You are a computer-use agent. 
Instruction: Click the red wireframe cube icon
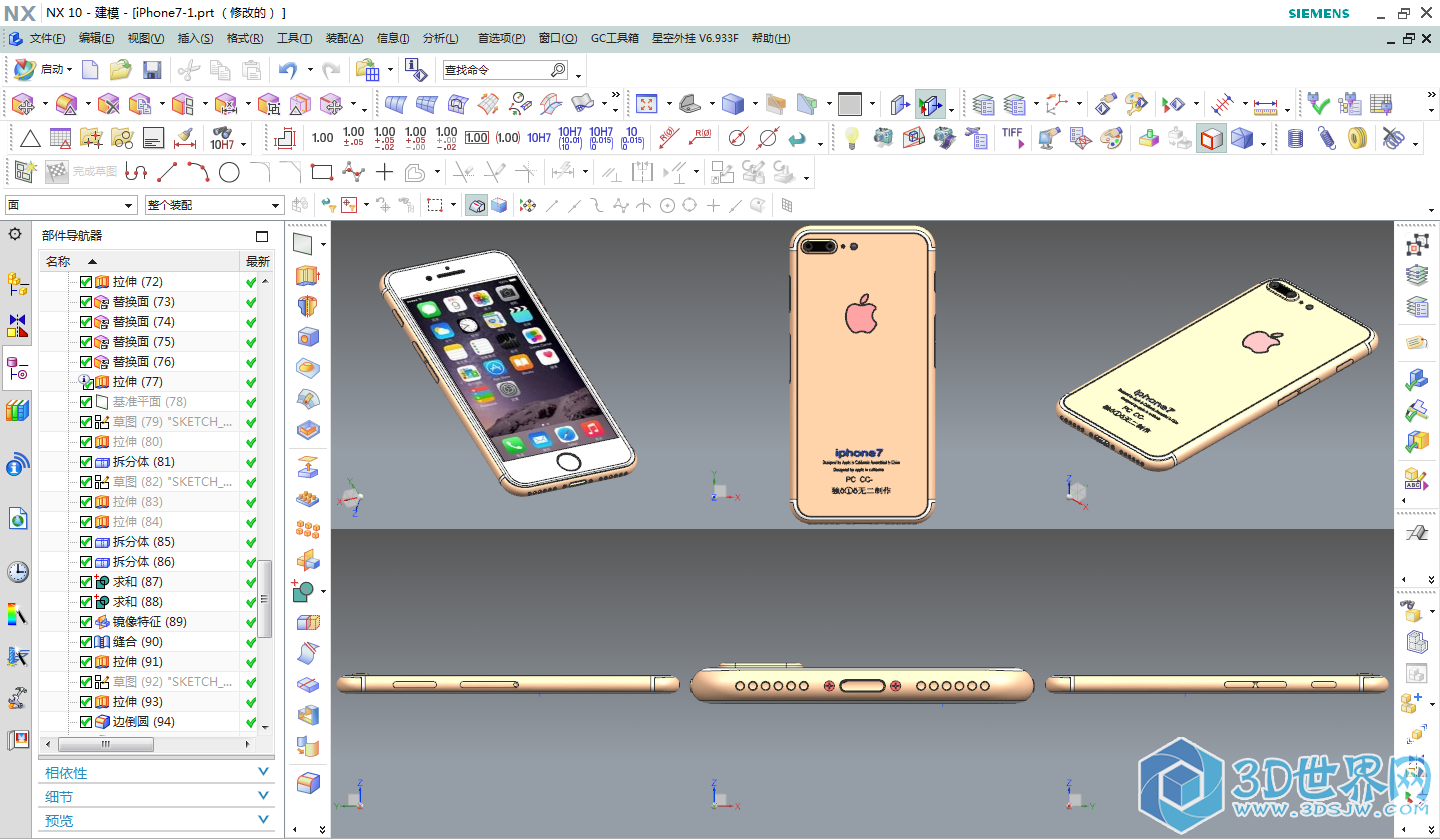[1211, 138]
